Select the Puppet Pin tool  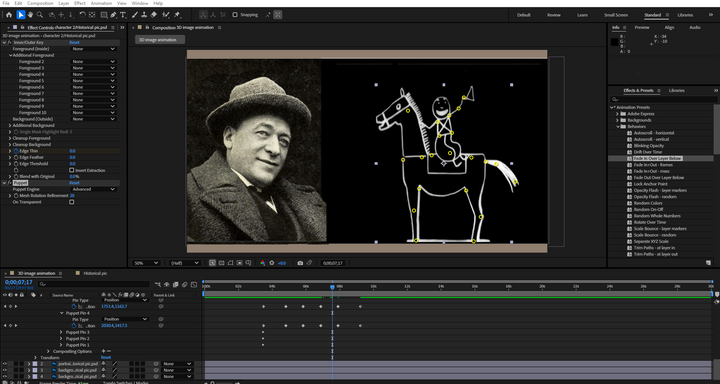pyautogui.click(x=177, y=15)
